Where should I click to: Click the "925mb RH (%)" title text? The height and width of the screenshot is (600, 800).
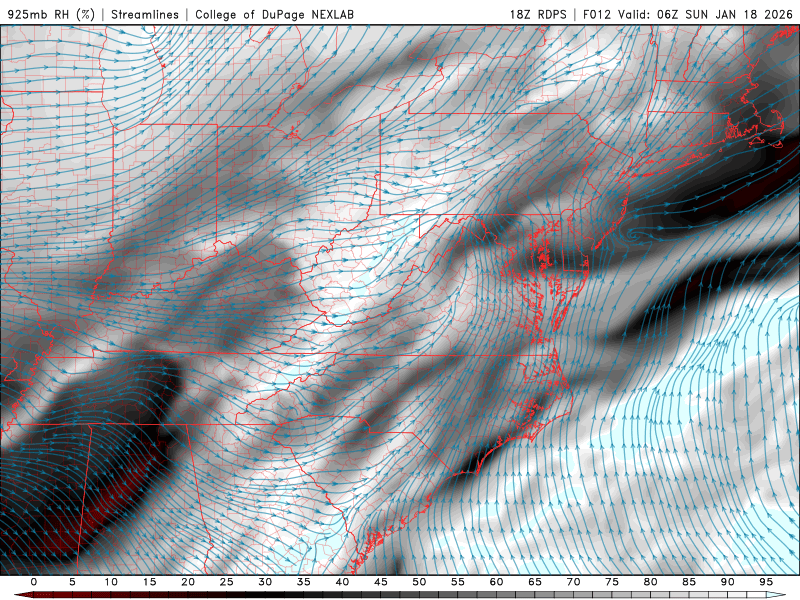pyautogui.click(x=52, y=14)
